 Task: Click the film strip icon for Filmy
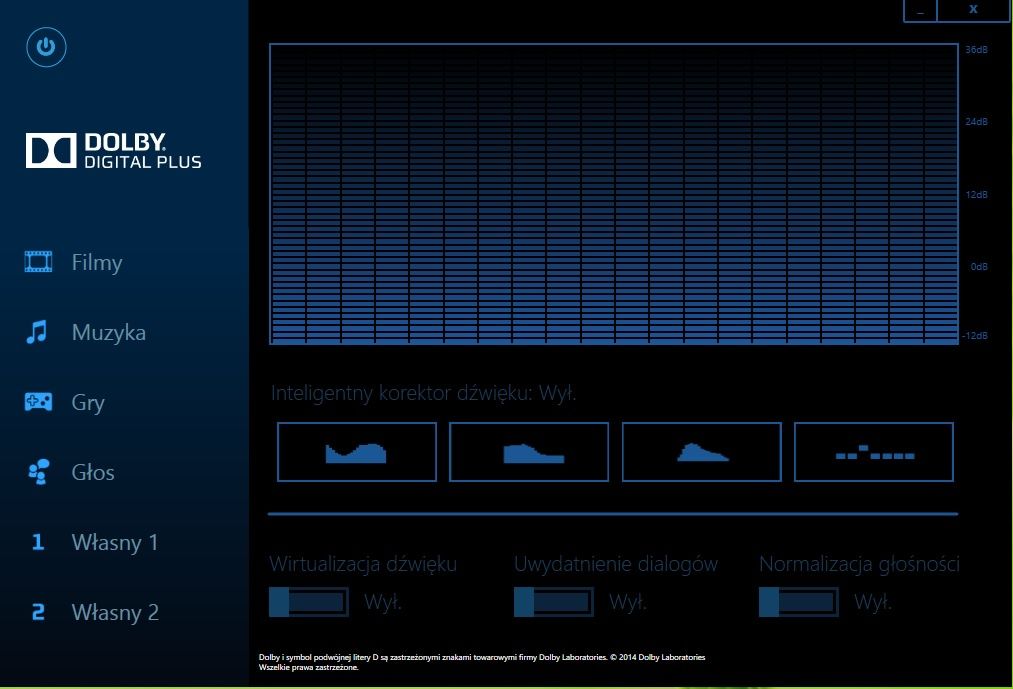pos(38,262)
